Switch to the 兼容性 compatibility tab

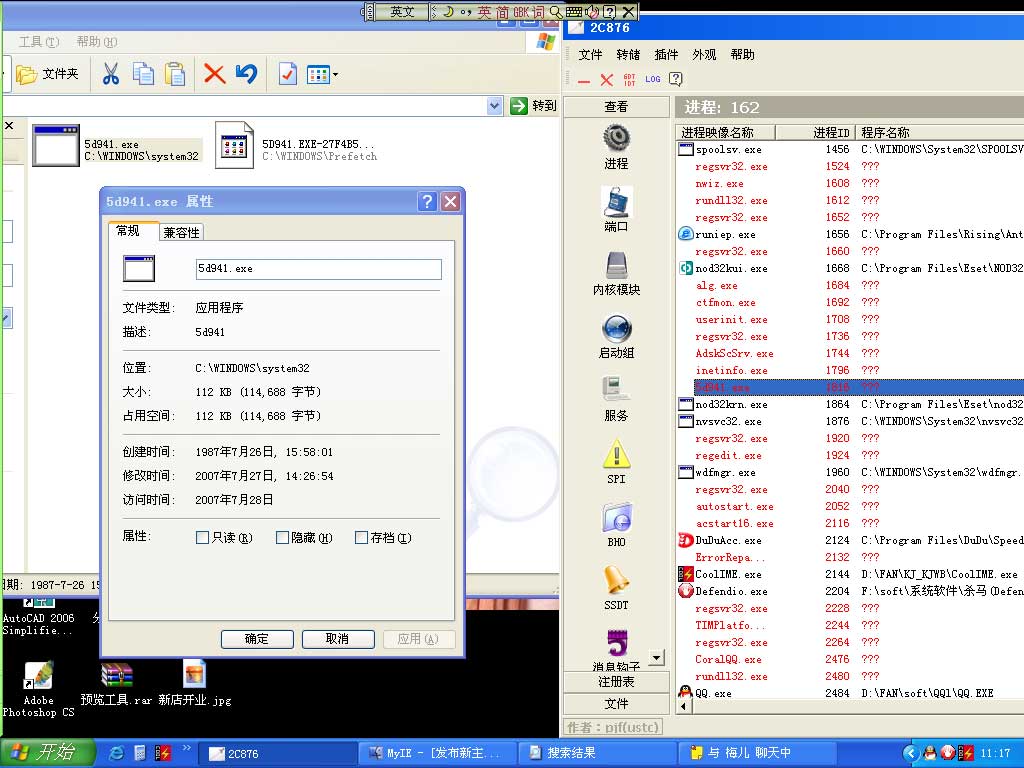pos(181,232)
